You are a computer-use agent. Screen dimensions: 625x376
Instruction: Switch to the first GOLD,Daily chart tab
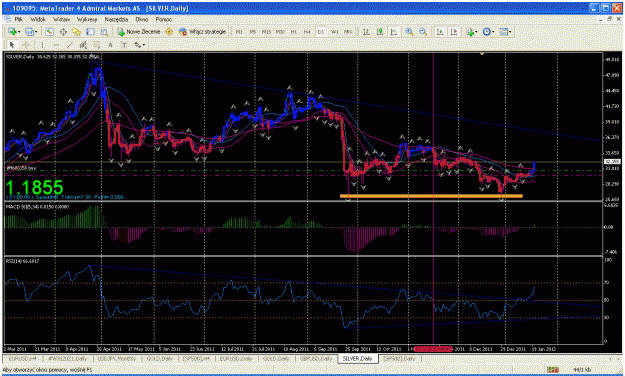coord(159,359)
